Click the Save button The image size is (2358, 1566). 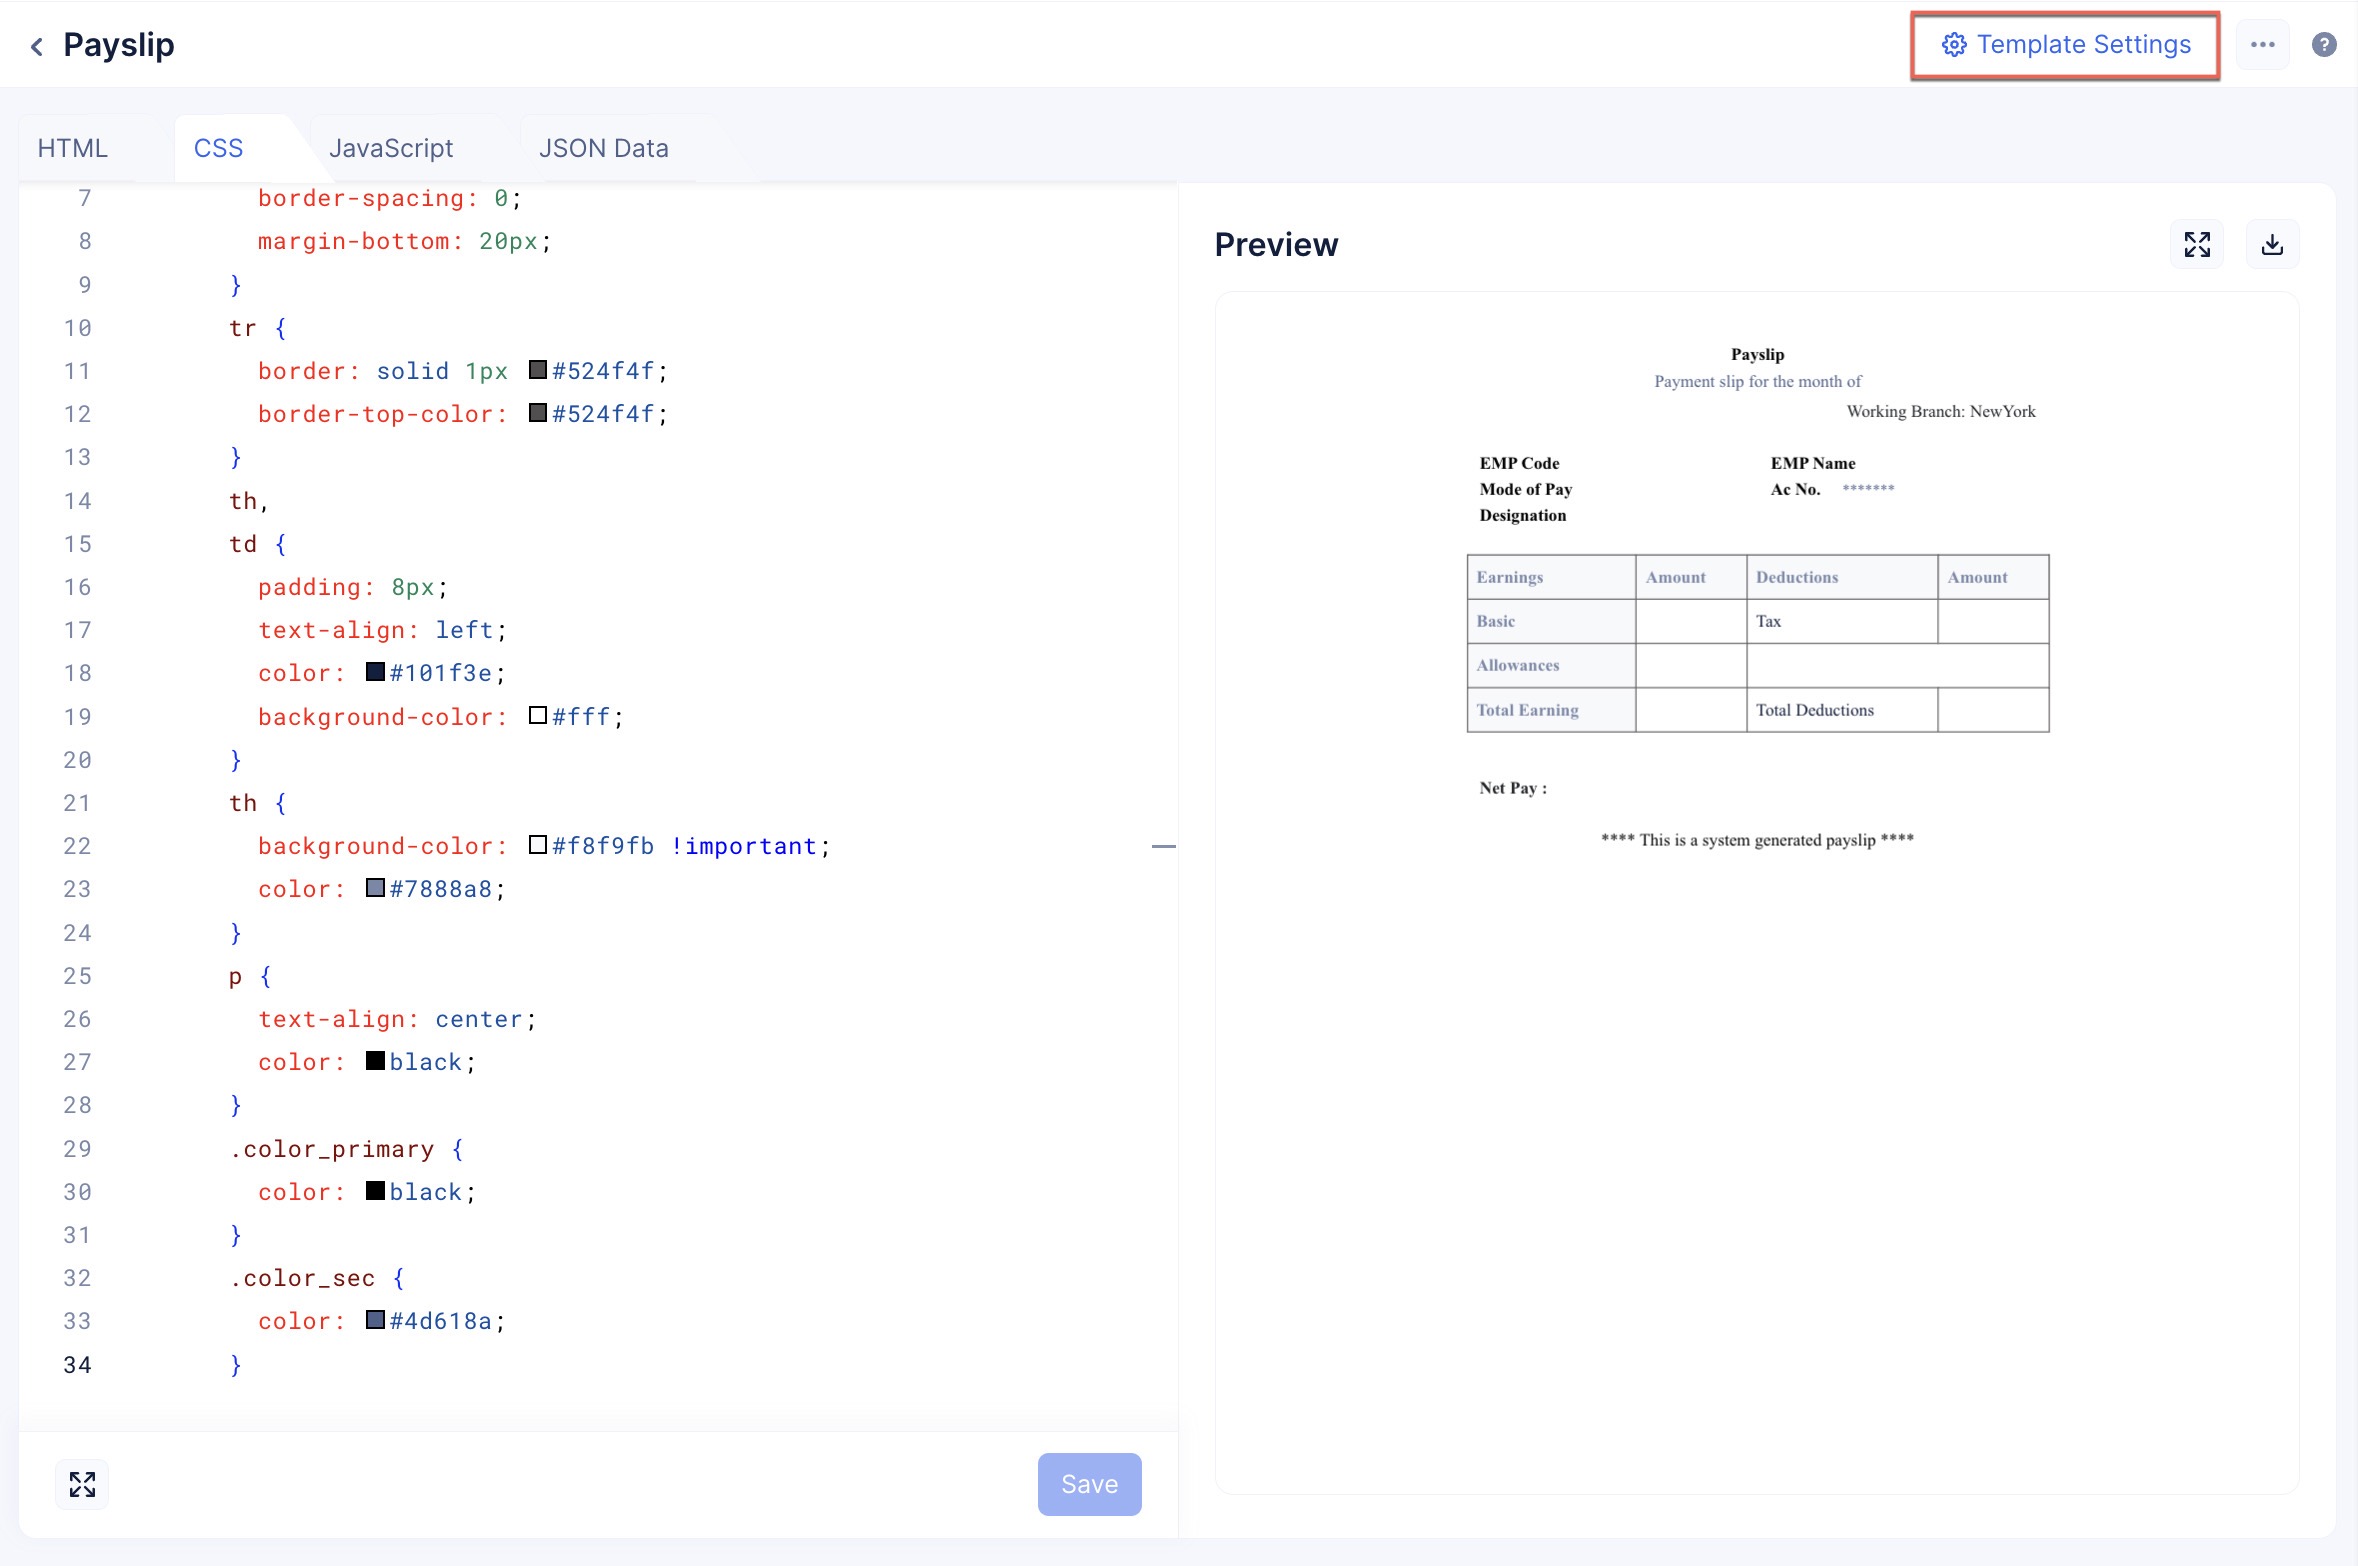pyautogui.click(x=1089, y=1486)
